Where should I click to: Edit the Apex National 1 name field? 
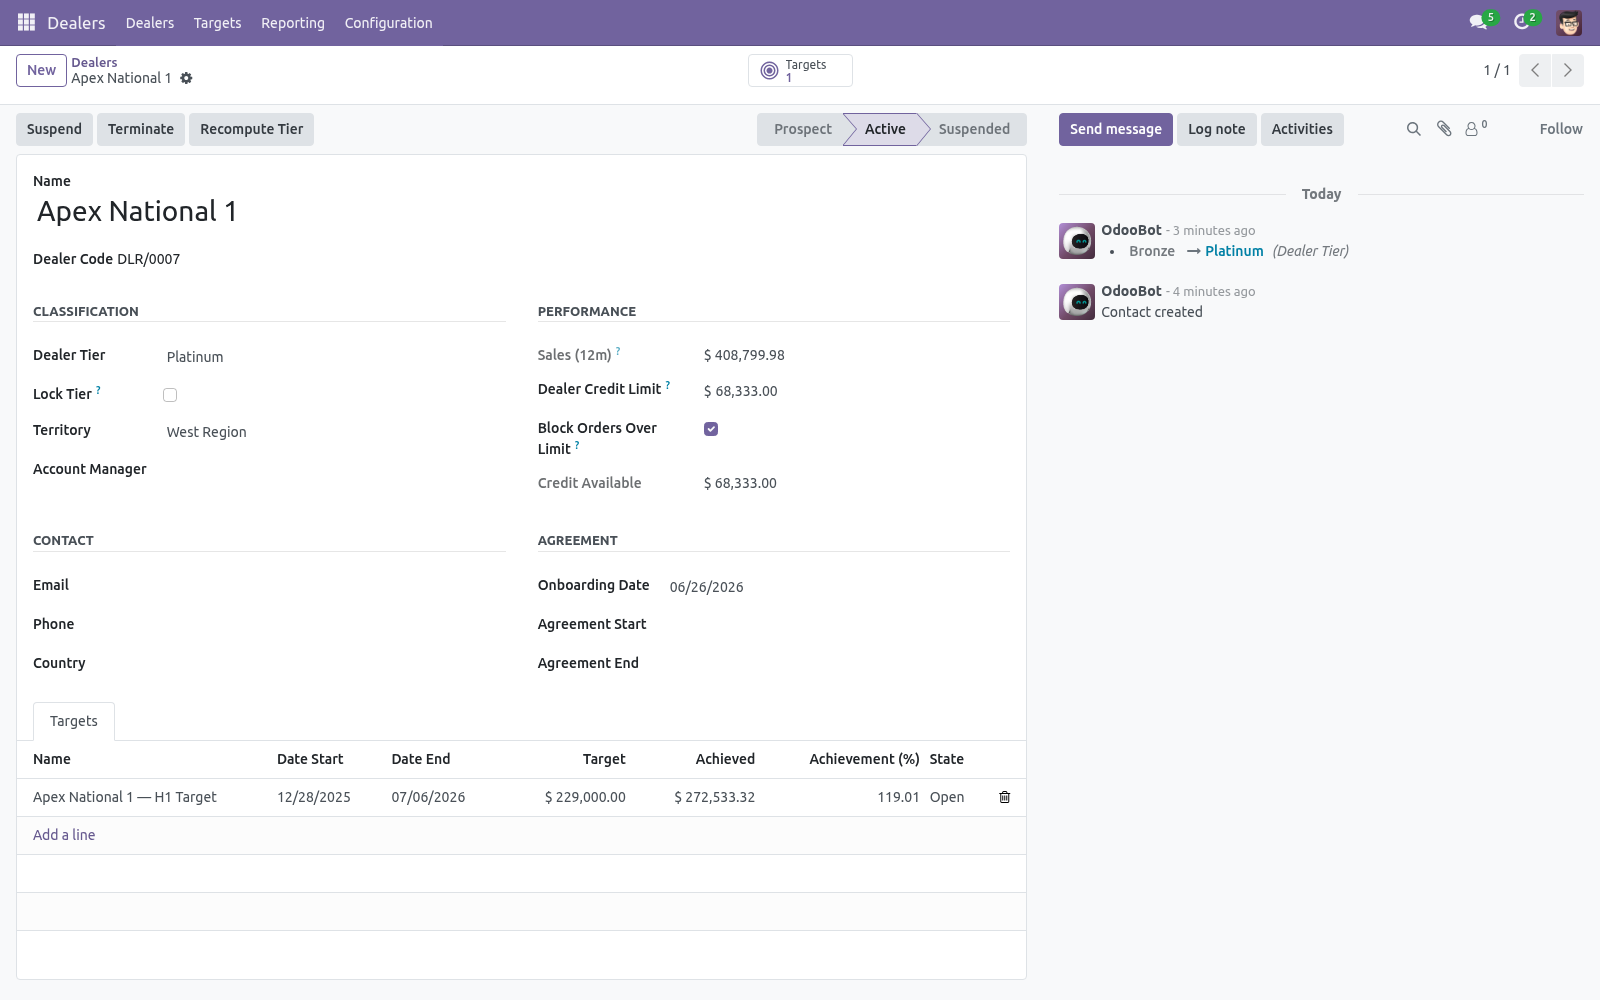[521, 211]
